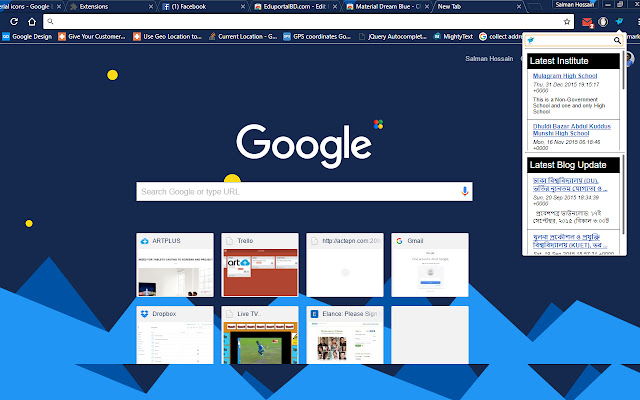Close the Facebook tab
This screenshot has height=400, width=640.
point(242,7)
